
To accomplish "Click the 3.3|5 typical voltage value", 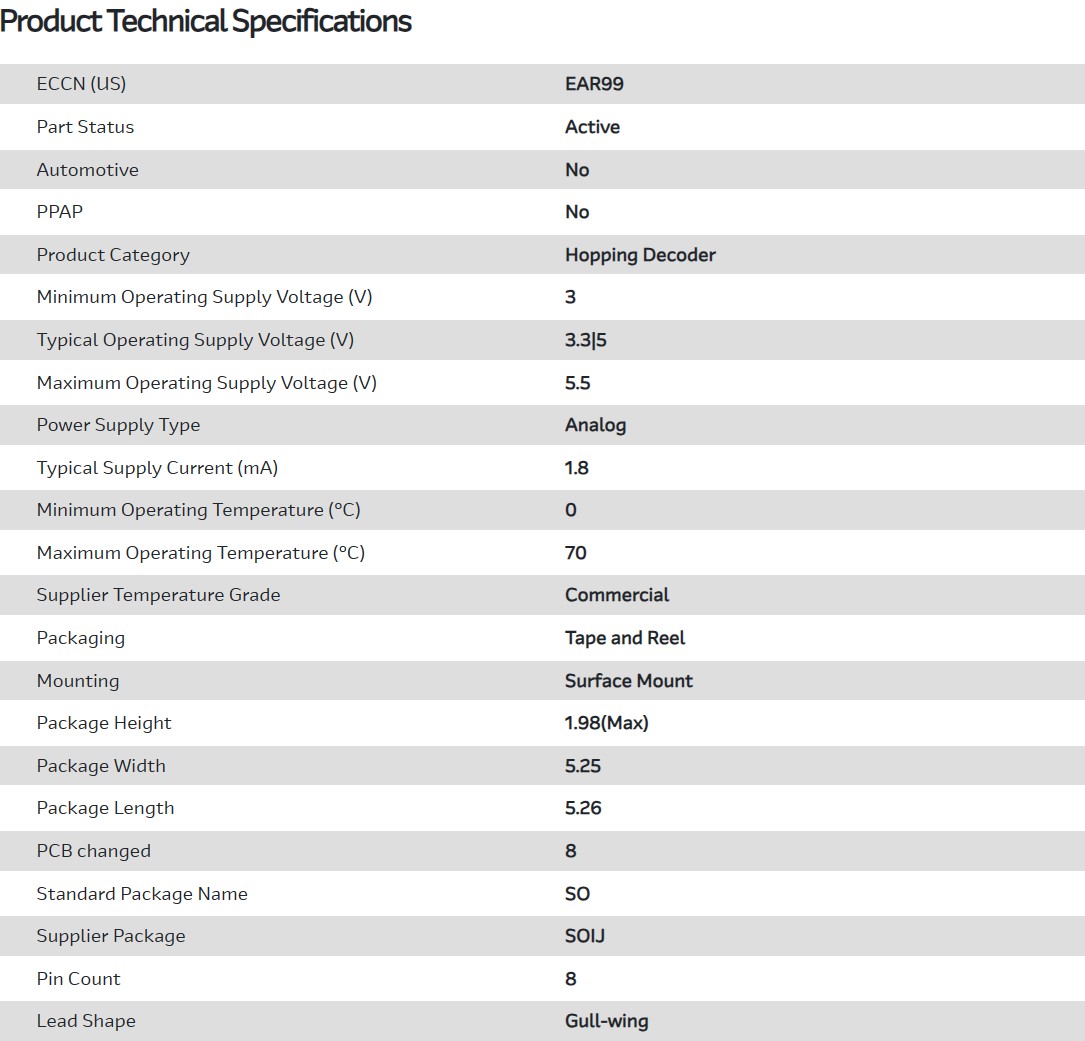I will click(x=586, y=340).
